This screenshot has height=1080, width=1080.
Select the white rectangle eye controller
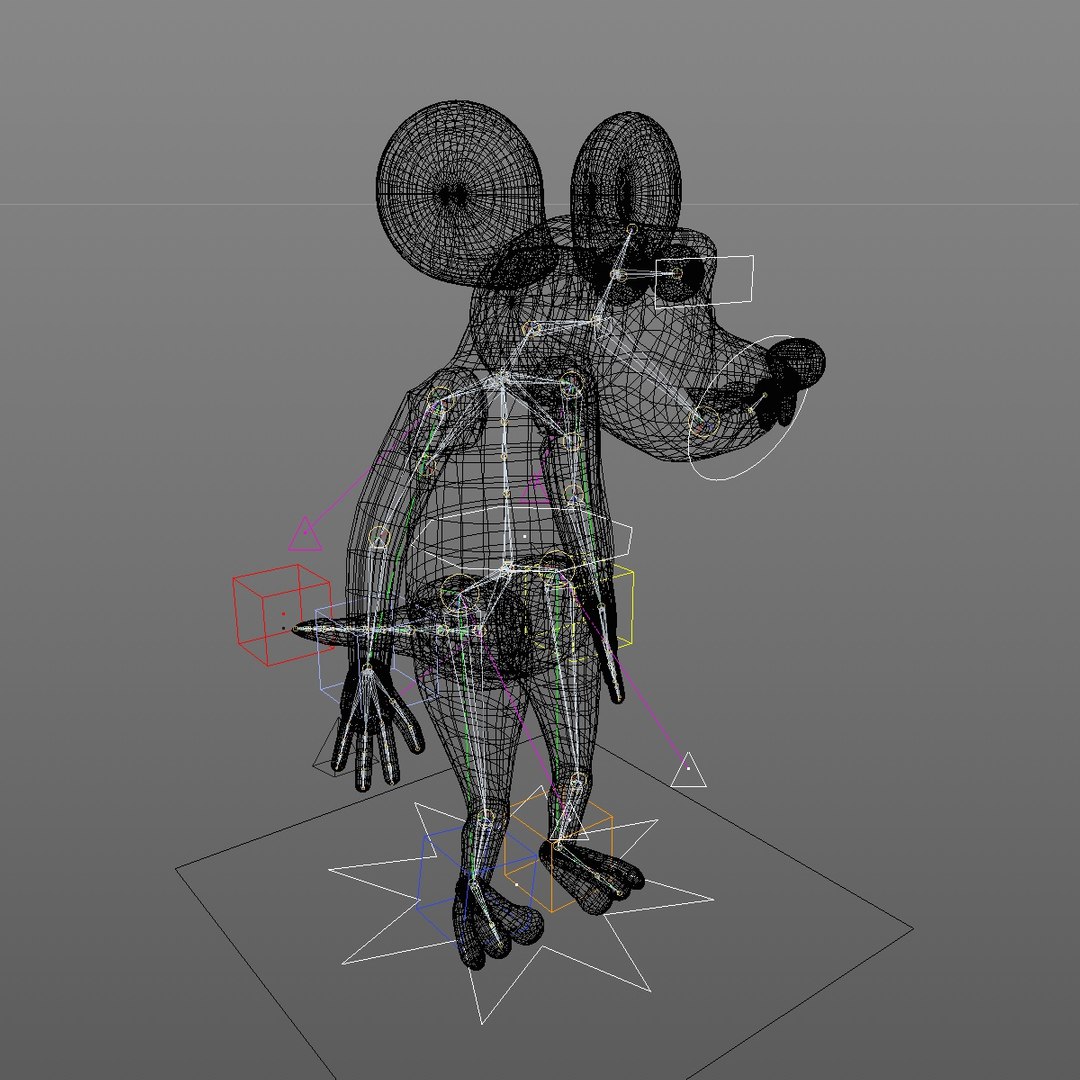704,281
